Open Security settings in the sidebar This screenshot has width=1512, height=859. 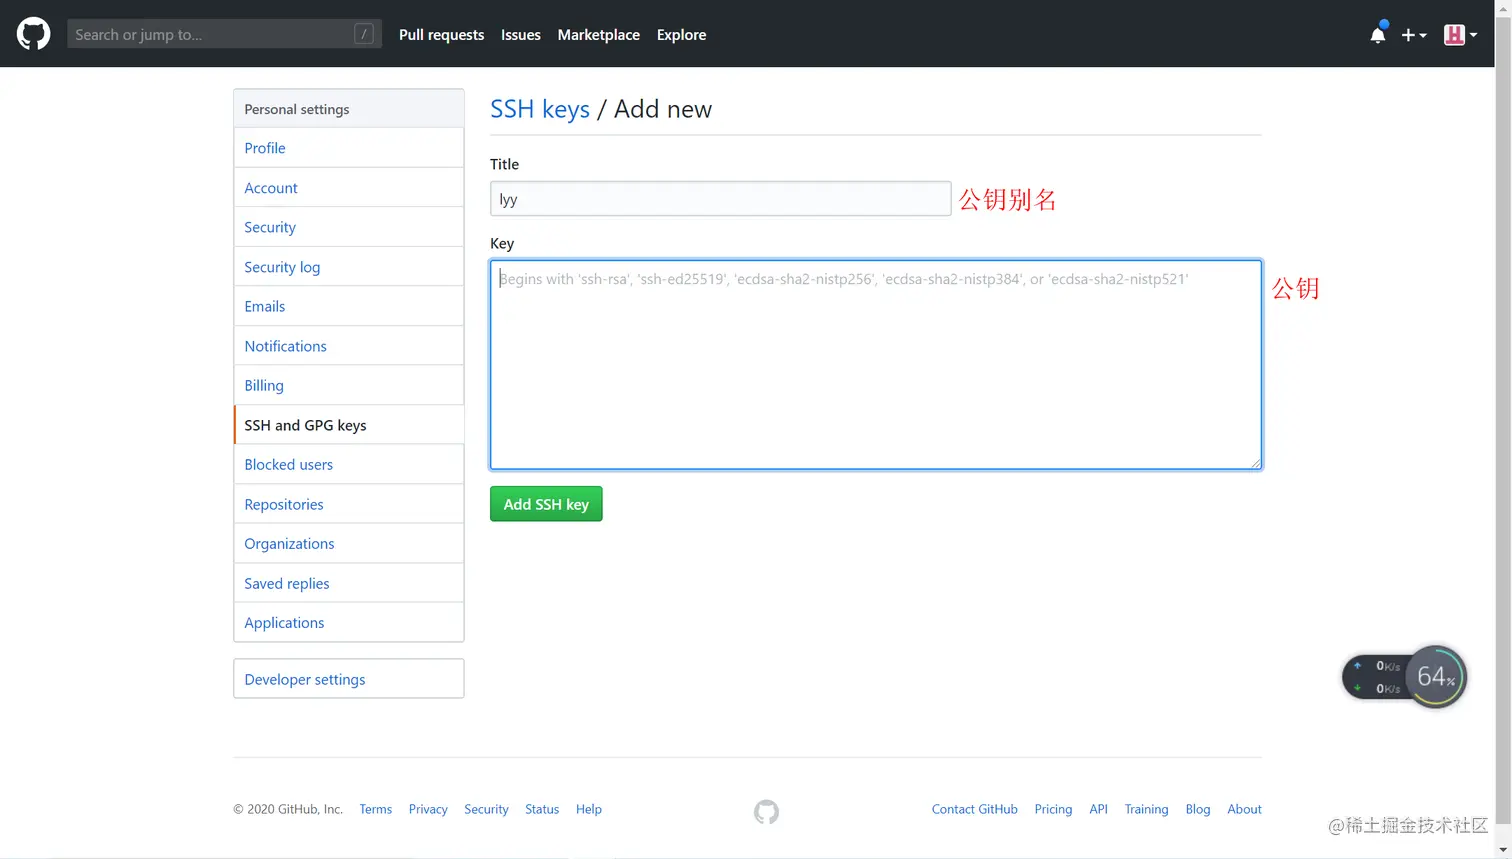click(348, 227)
